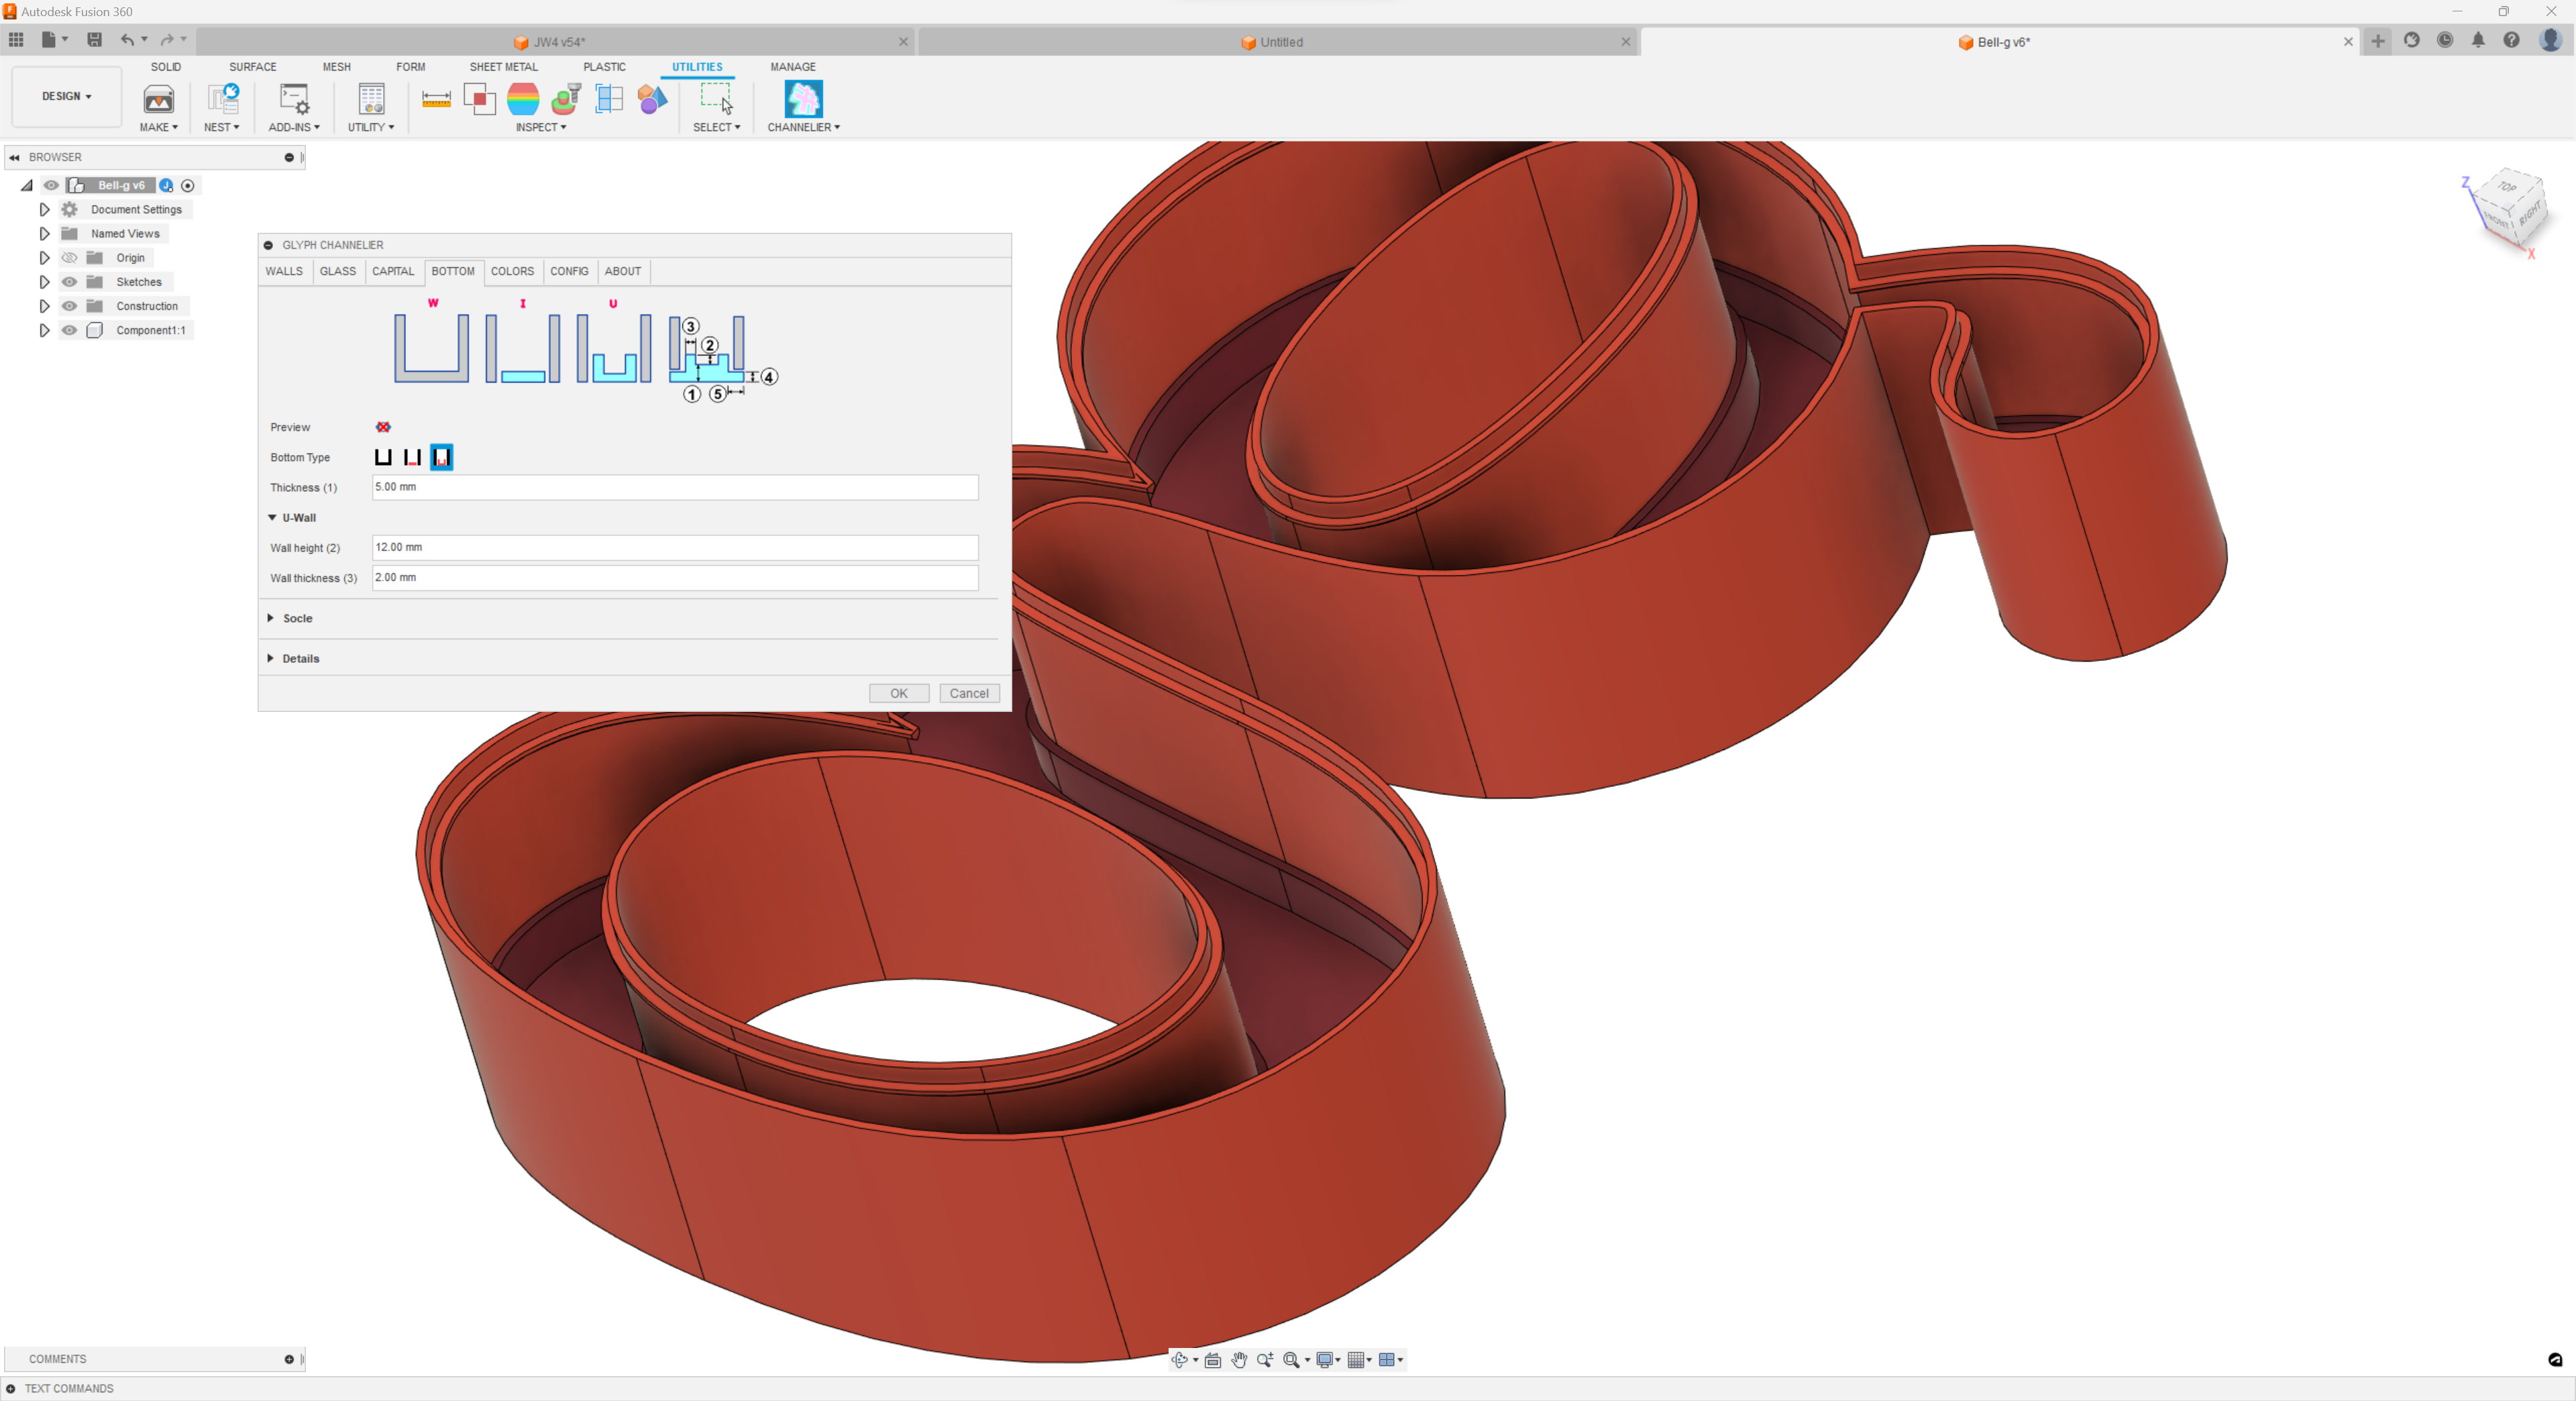This screenshot has height=1401, width=2576.
Task: Open the SHEET METAL ribbon tab
Action: click(503, 67)
